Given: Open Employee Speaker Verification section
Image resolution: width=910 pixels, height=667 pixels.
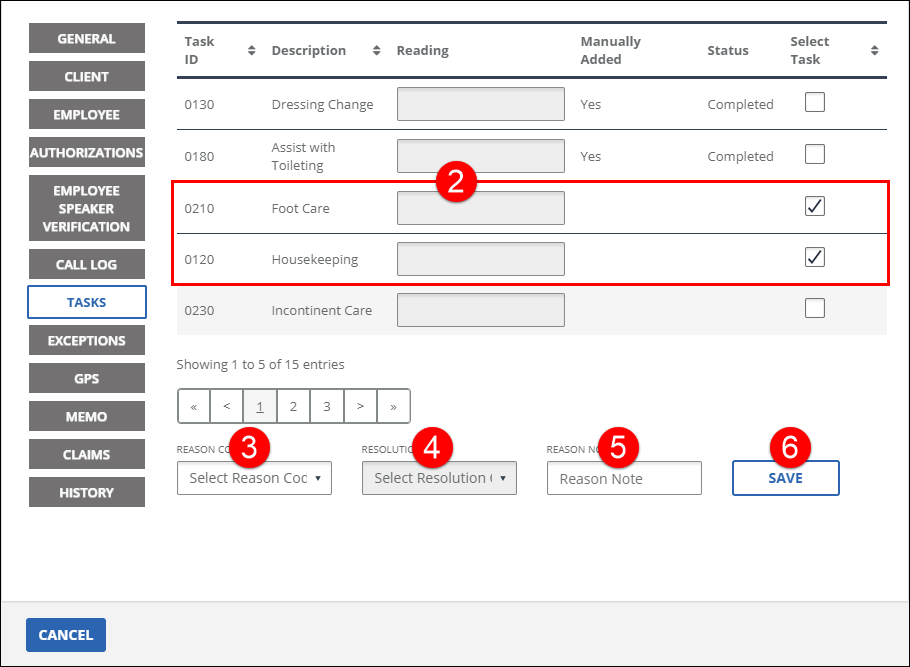Looking at the screenshot, I should click(87, 209).
